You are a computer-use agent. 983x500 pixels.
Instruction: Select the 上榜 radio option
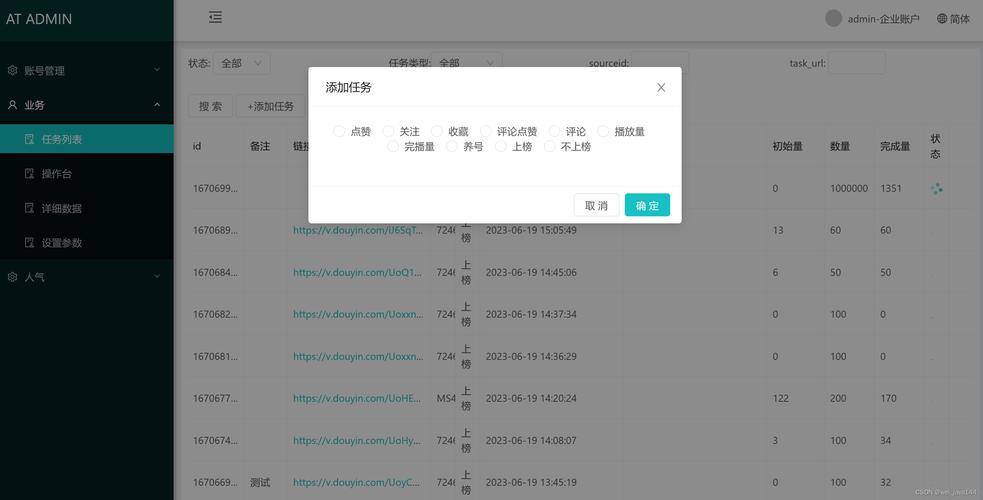point(500,147)
